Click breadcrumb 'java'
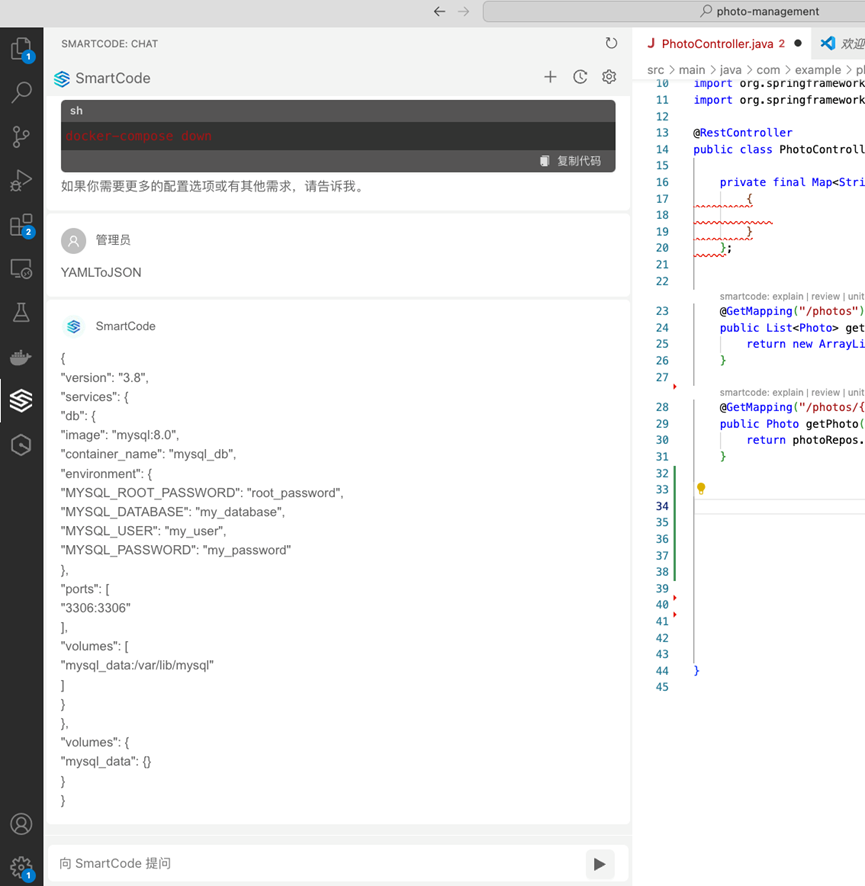The width and height of the screenshot is (865, 886). [x=731, y=70]
